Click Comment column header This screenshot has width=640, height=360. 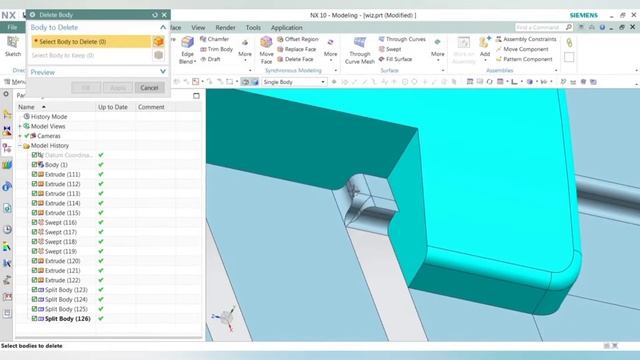tap(151, 107)
